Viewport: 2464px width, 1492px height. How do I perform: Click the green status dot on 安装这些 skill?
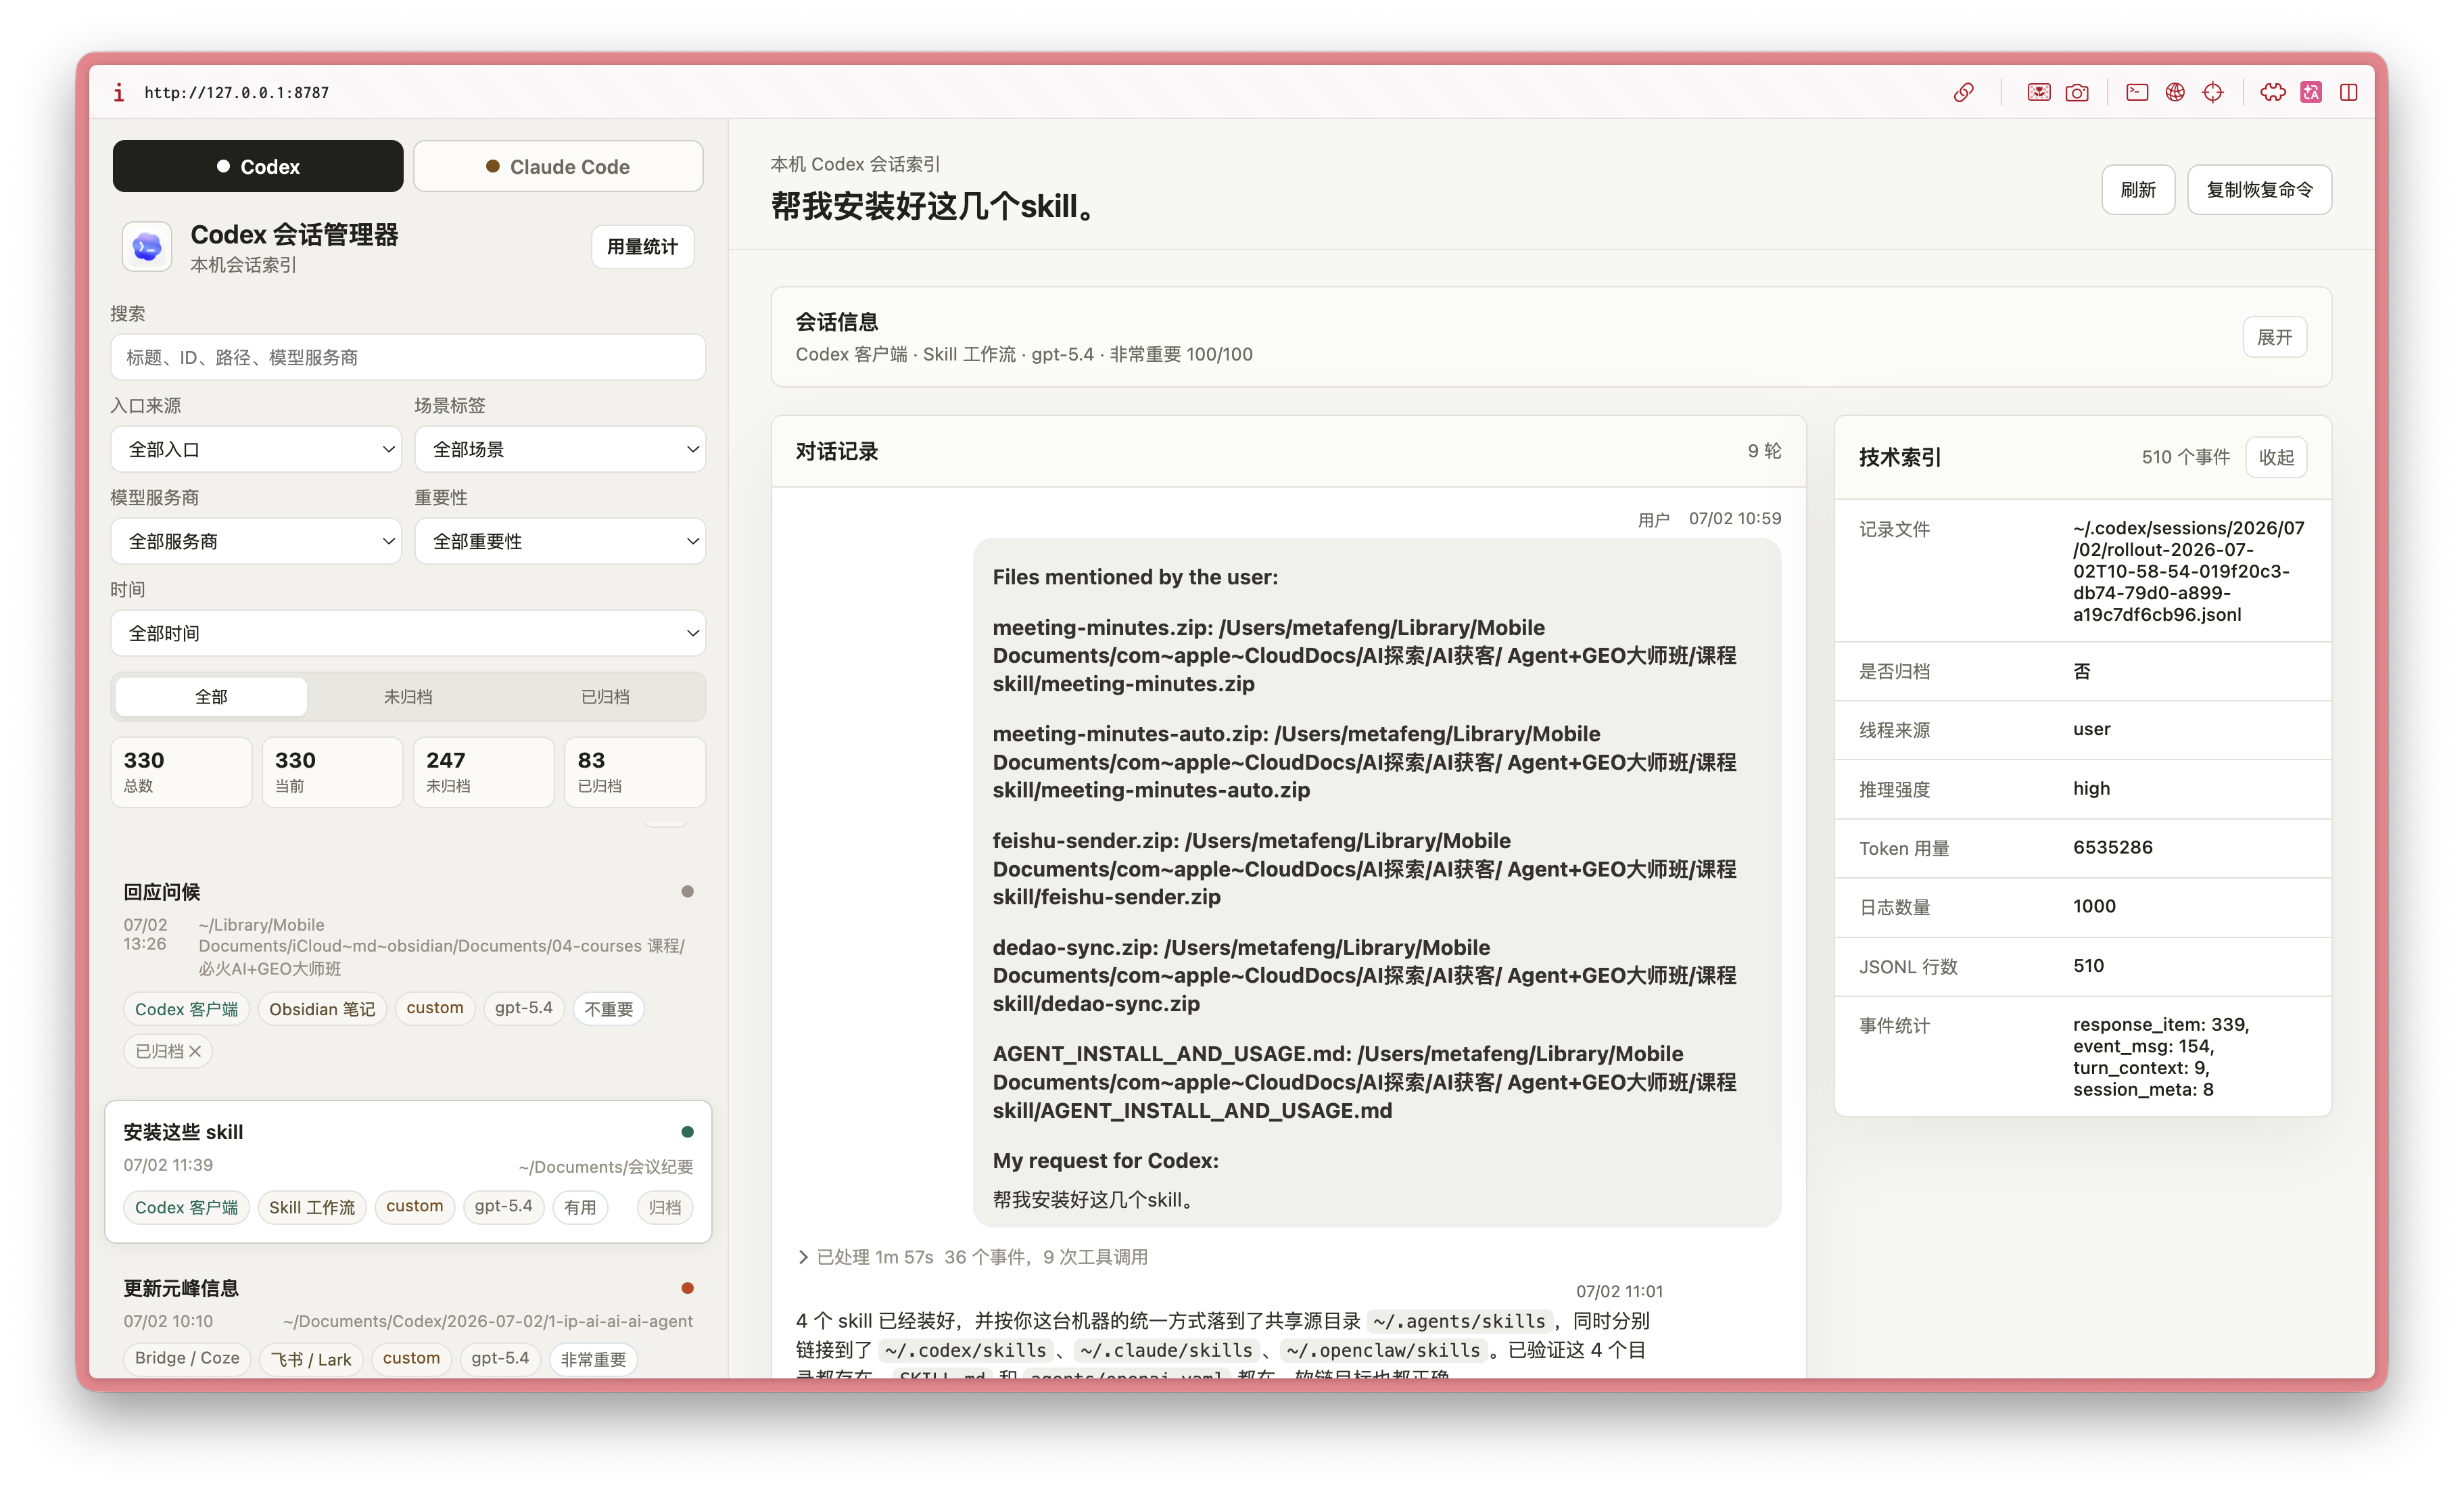(687, 1132)
